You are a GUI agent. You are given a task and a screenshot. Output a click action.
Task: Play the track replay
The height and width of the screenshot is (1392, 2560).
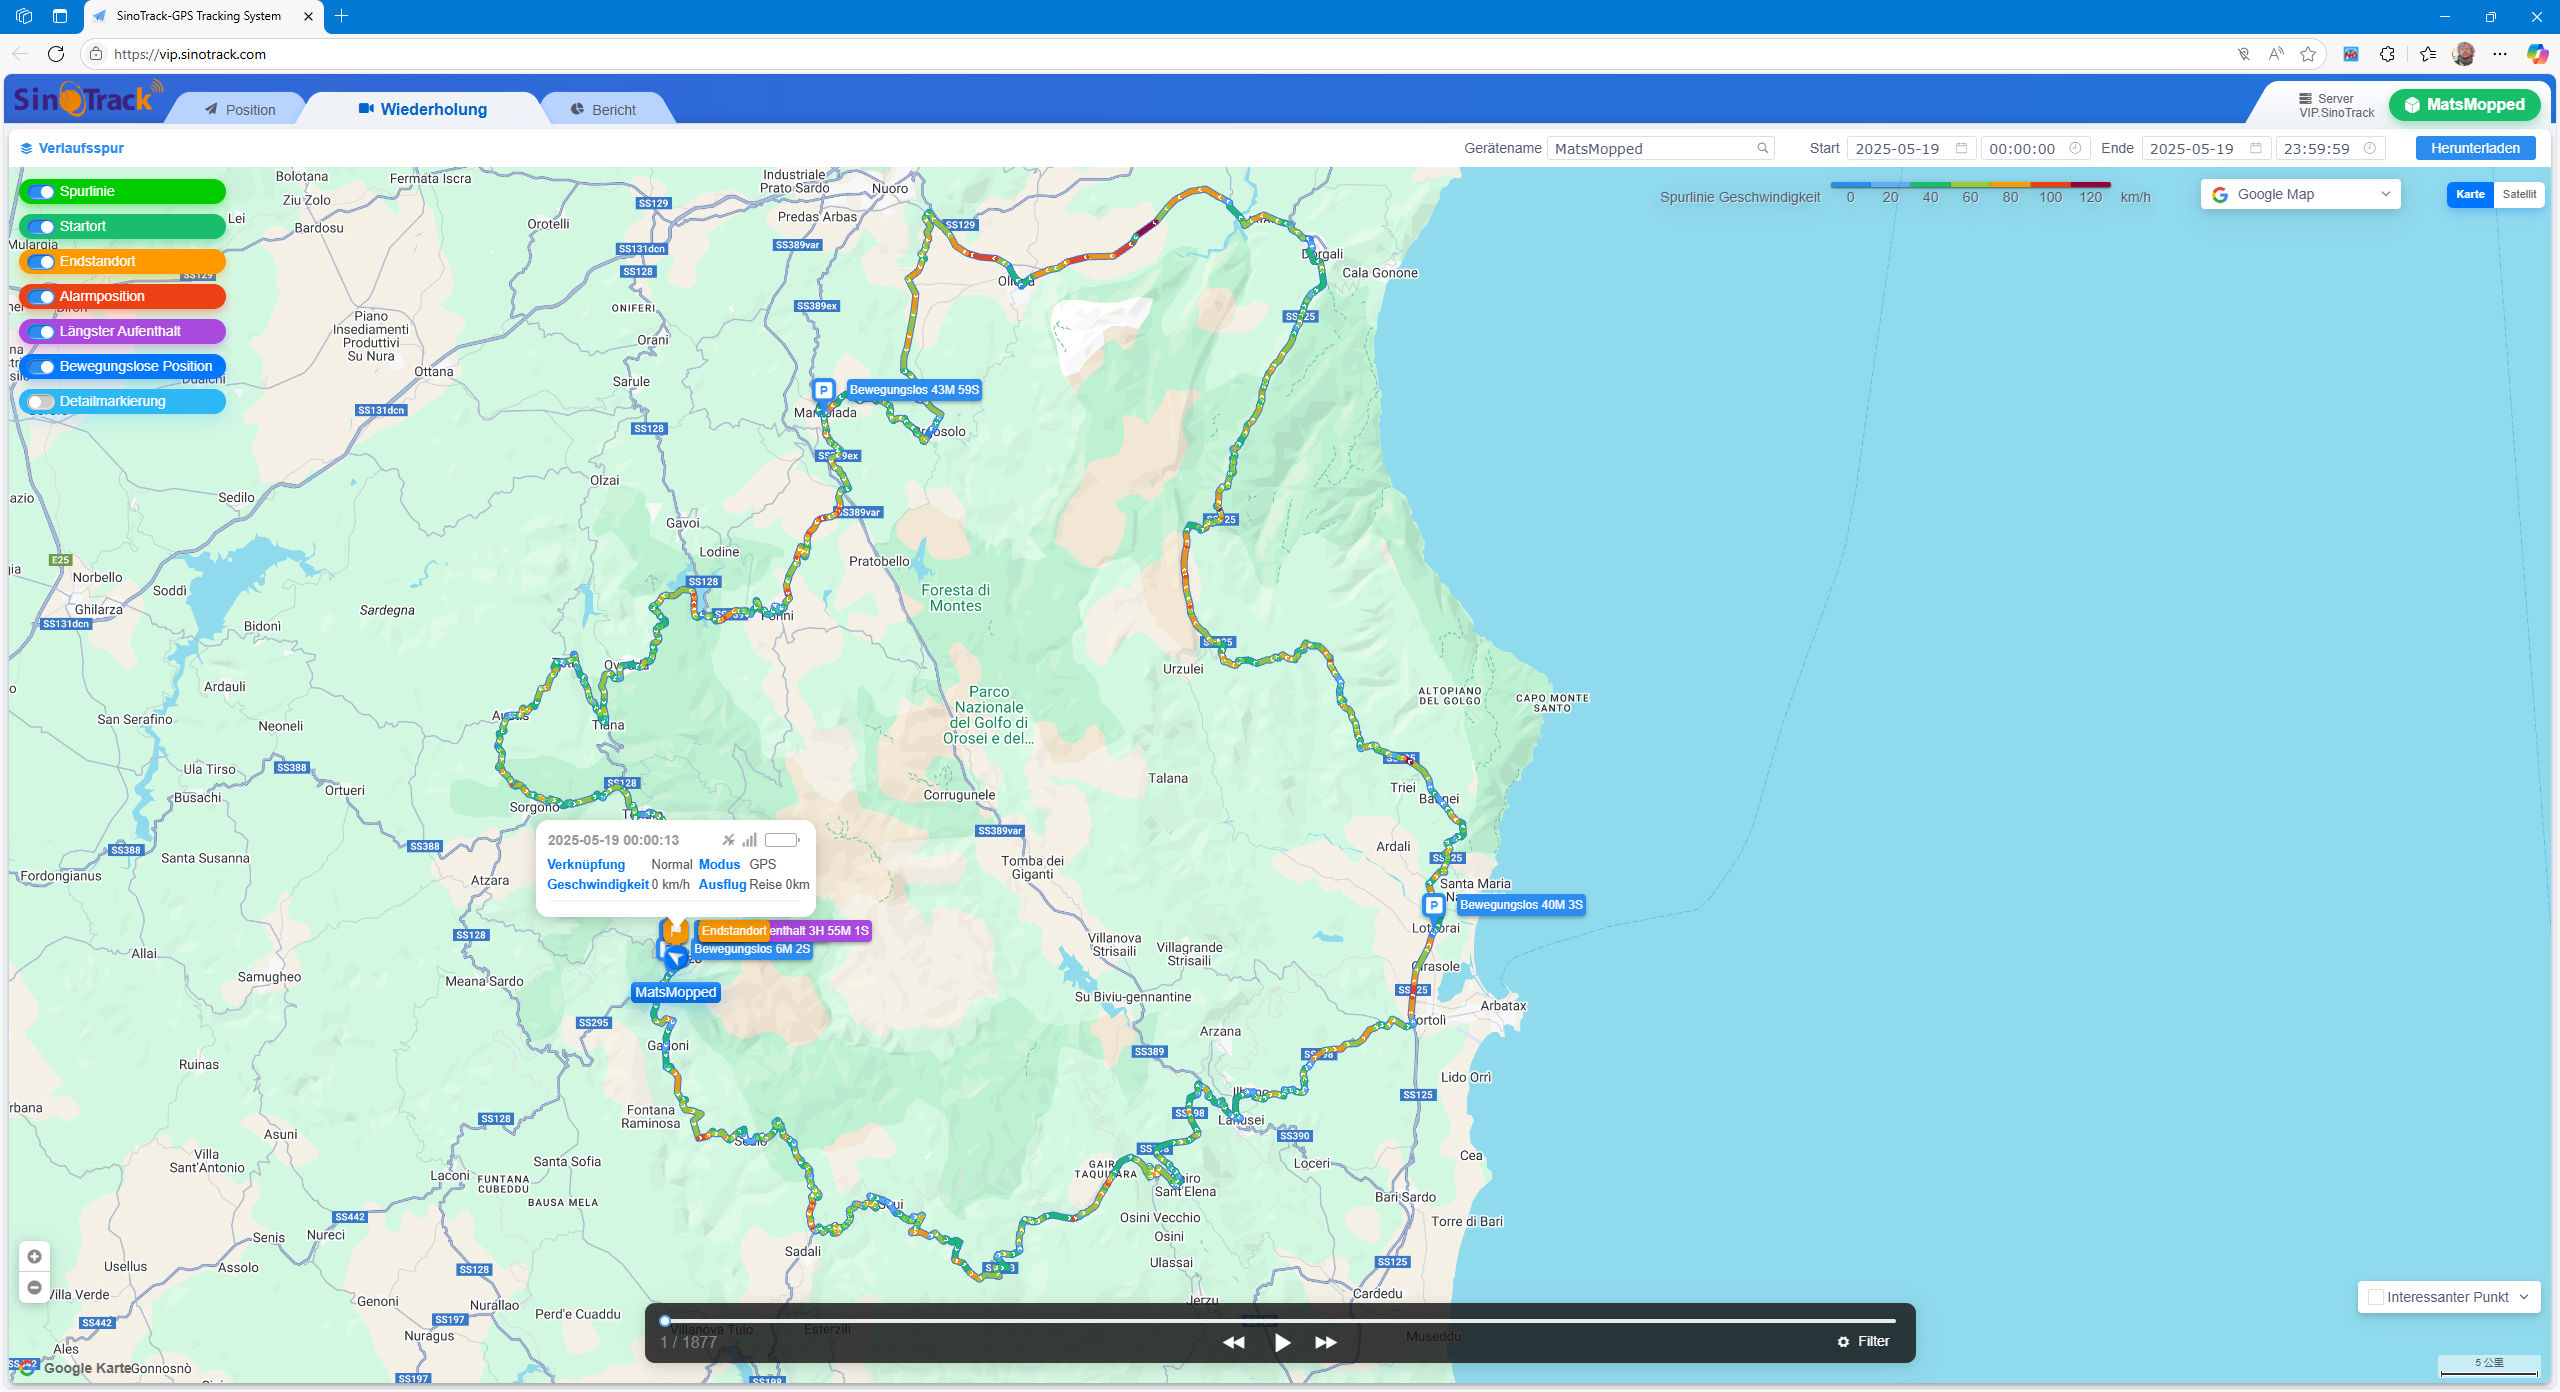[1282, 1342]
